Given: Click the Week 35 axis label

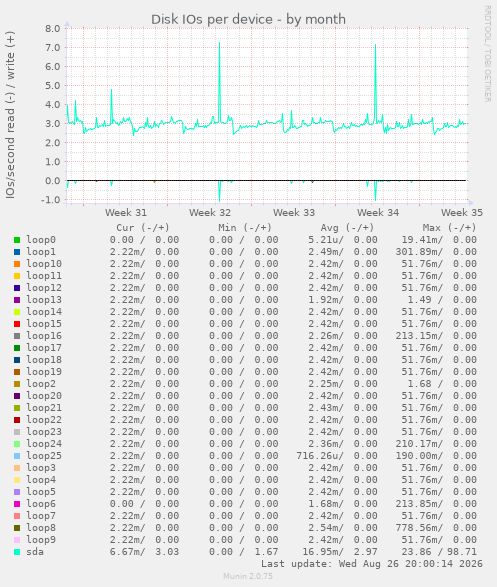Looking at the screenshot, I should click(462, 213).
